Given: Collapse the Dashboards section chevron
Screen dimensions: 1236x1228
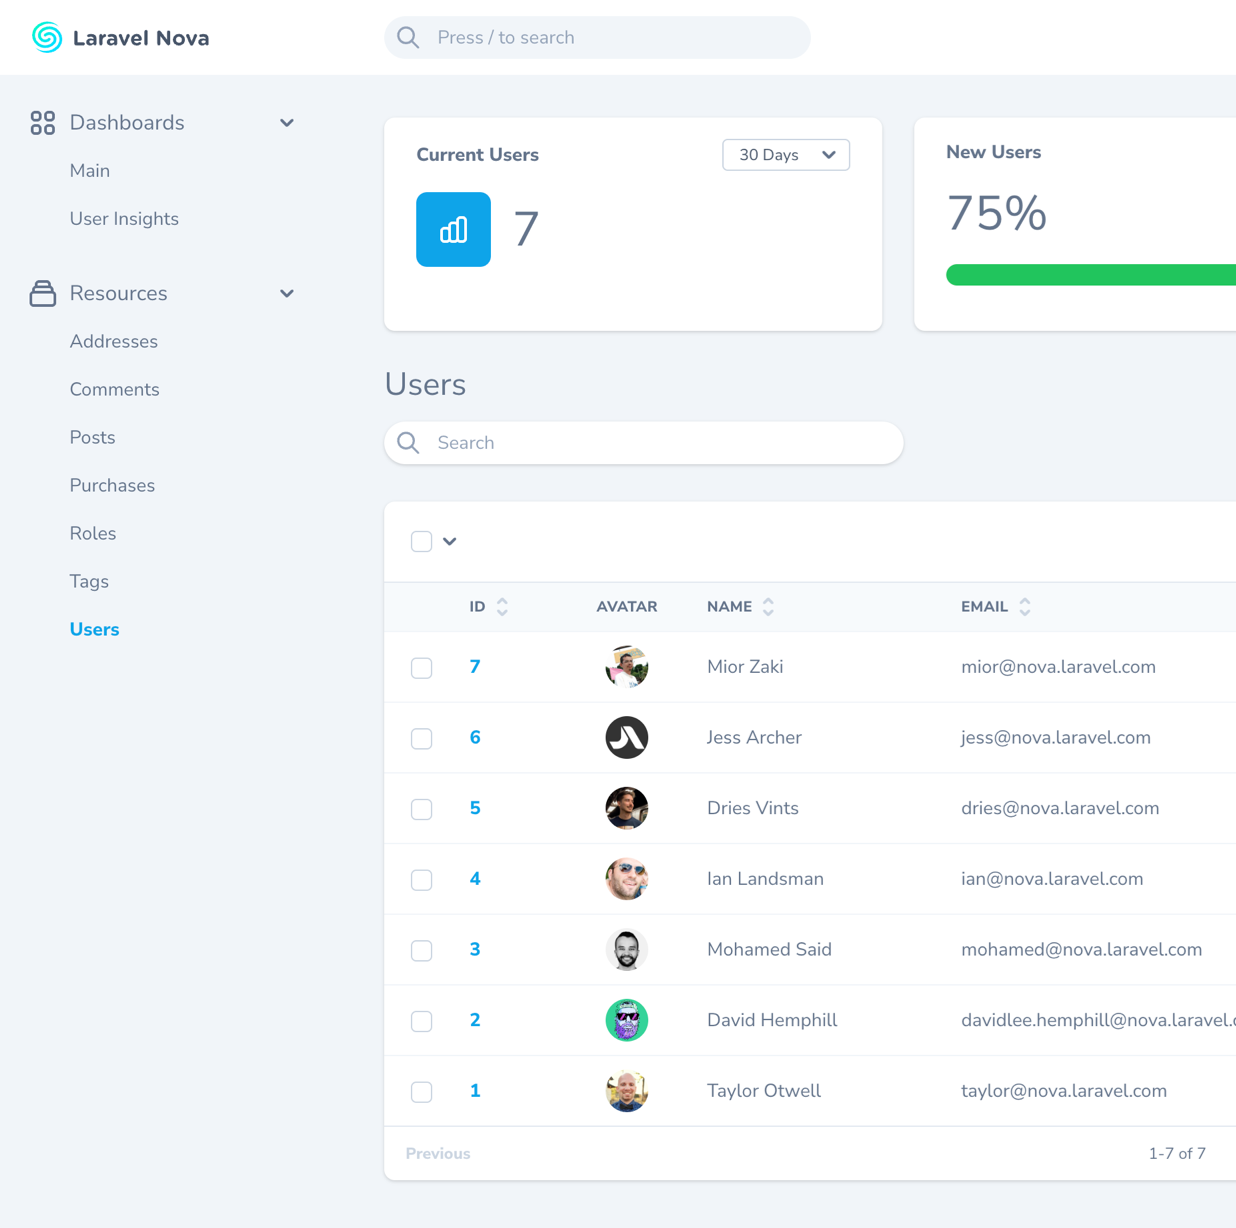Looking at the screenshot, I should (x=287, y=123).
